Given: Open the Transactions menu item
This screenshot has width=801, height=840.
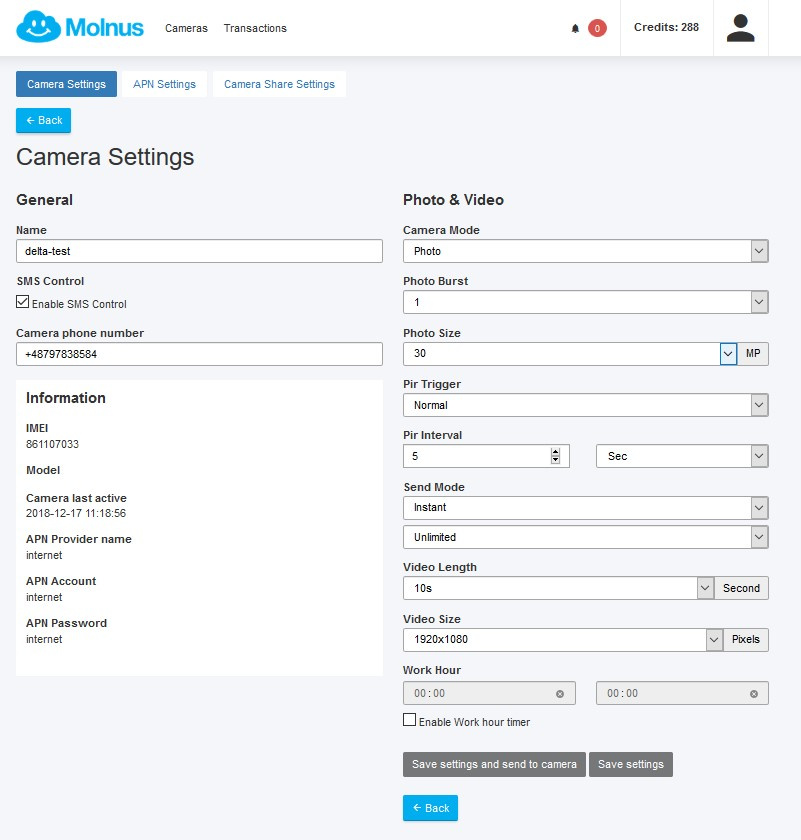Looking at the screenshot, I should 255,28.
